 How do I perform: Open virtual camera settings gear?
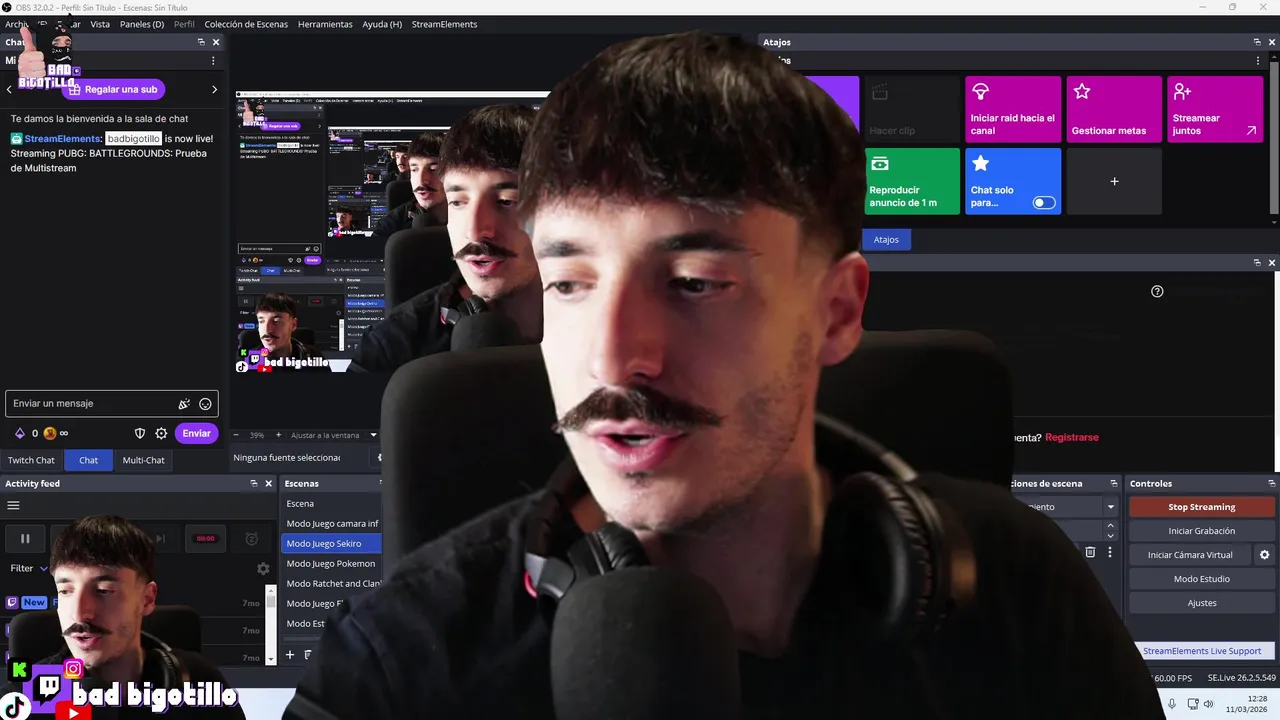[1264, 555]
